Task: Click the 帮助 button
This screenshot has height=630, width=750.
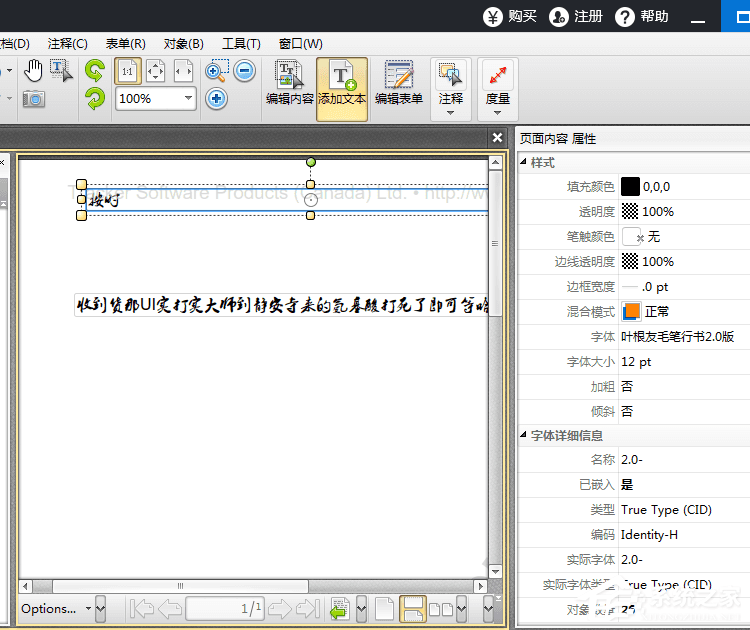Action: 642,16
